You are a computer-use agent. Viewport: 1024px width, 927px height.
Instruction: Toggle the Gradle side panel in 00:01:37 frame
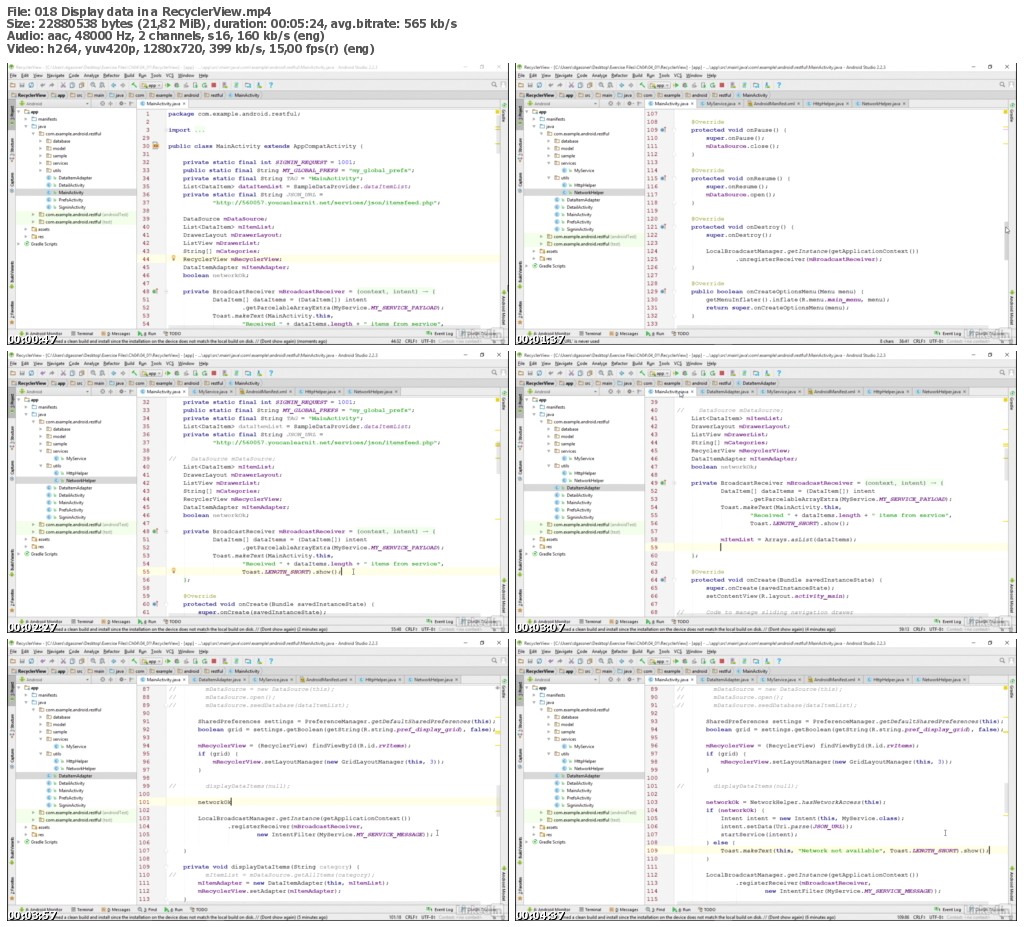click(1012, 115)
